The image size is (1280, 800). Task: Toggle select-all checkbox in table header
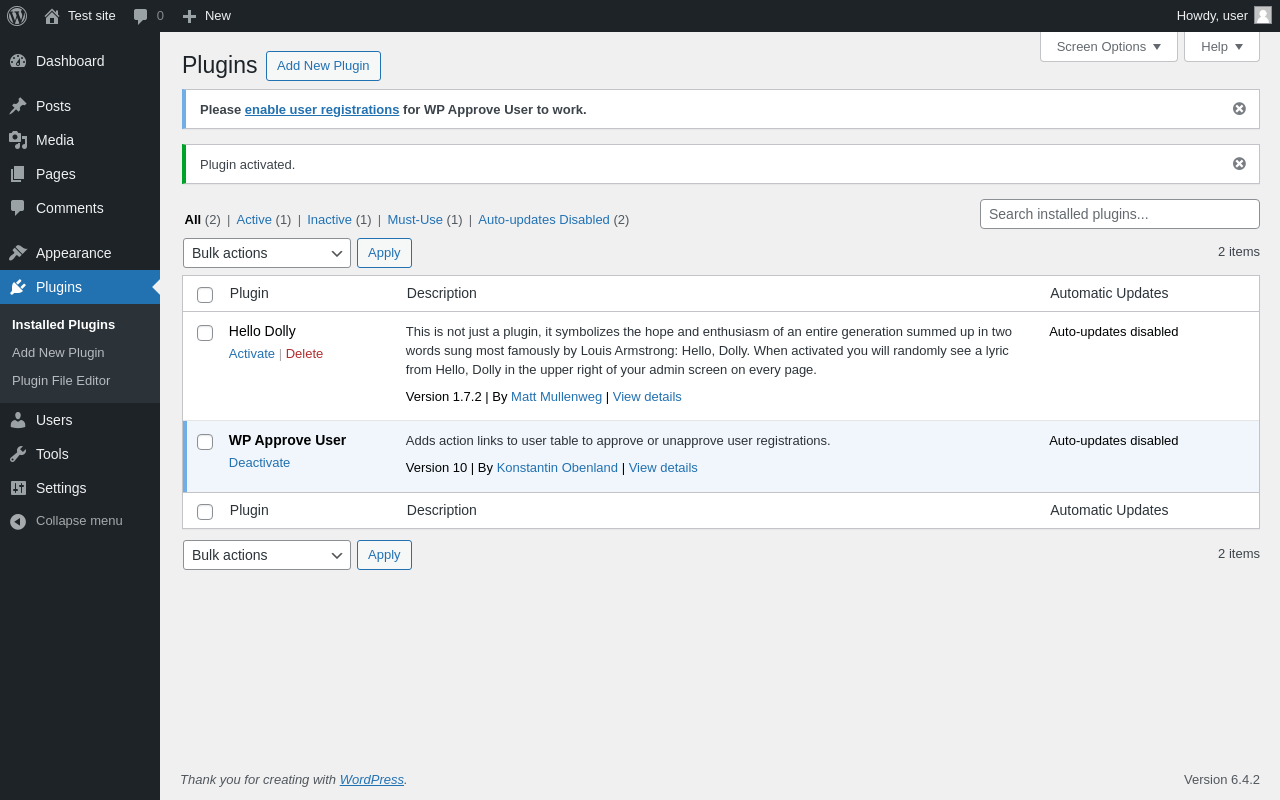[205, 295]
